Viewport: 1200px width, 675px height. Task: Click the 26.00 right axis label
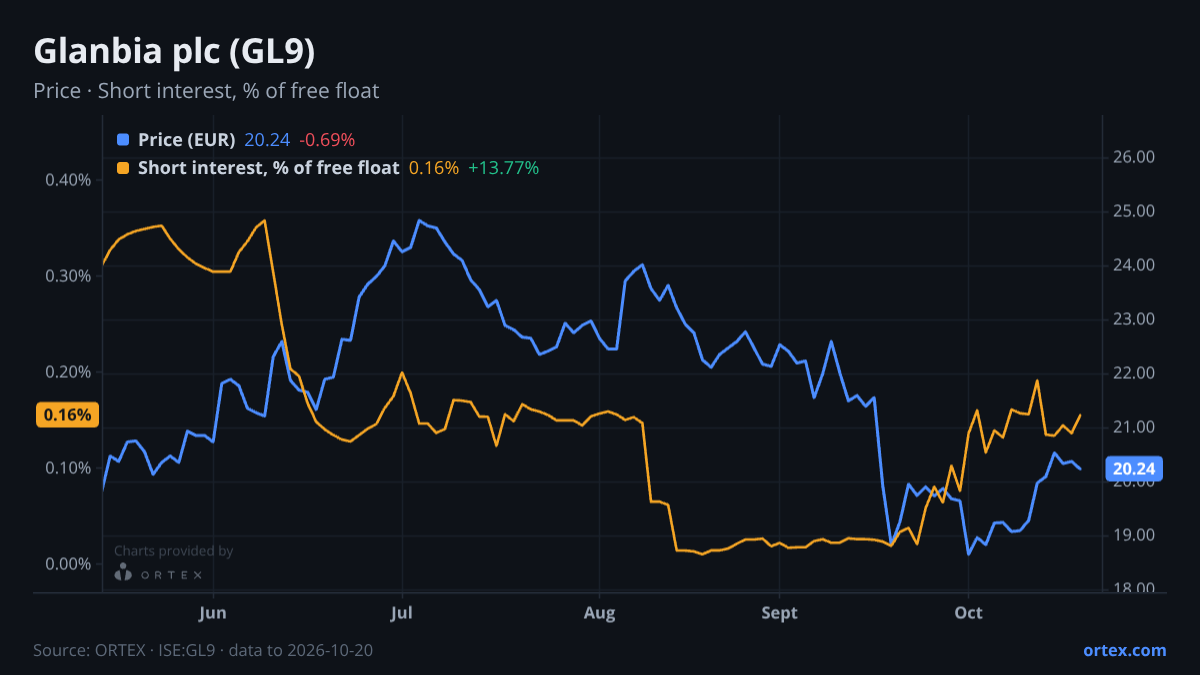coord(1134,157)
